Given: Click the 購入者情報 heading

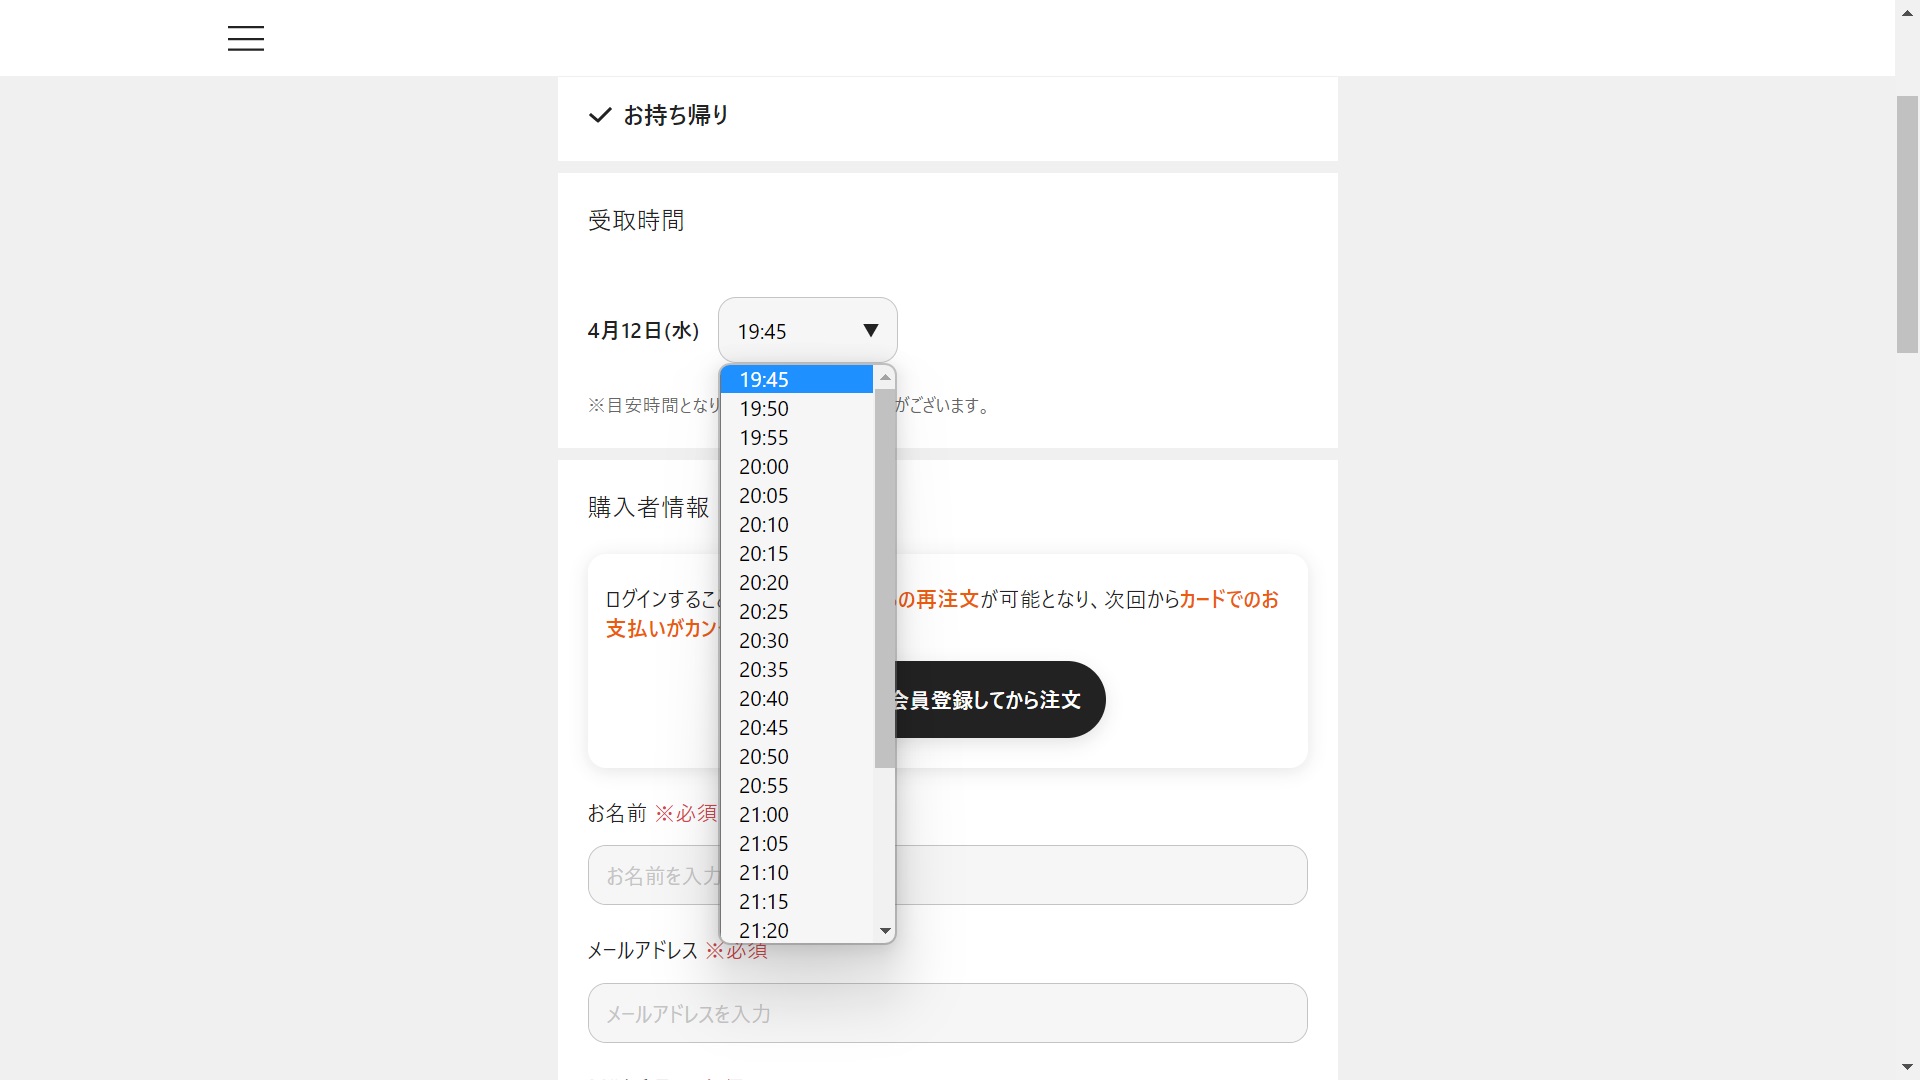Looking at the screenshot, I should coord(648,507).
